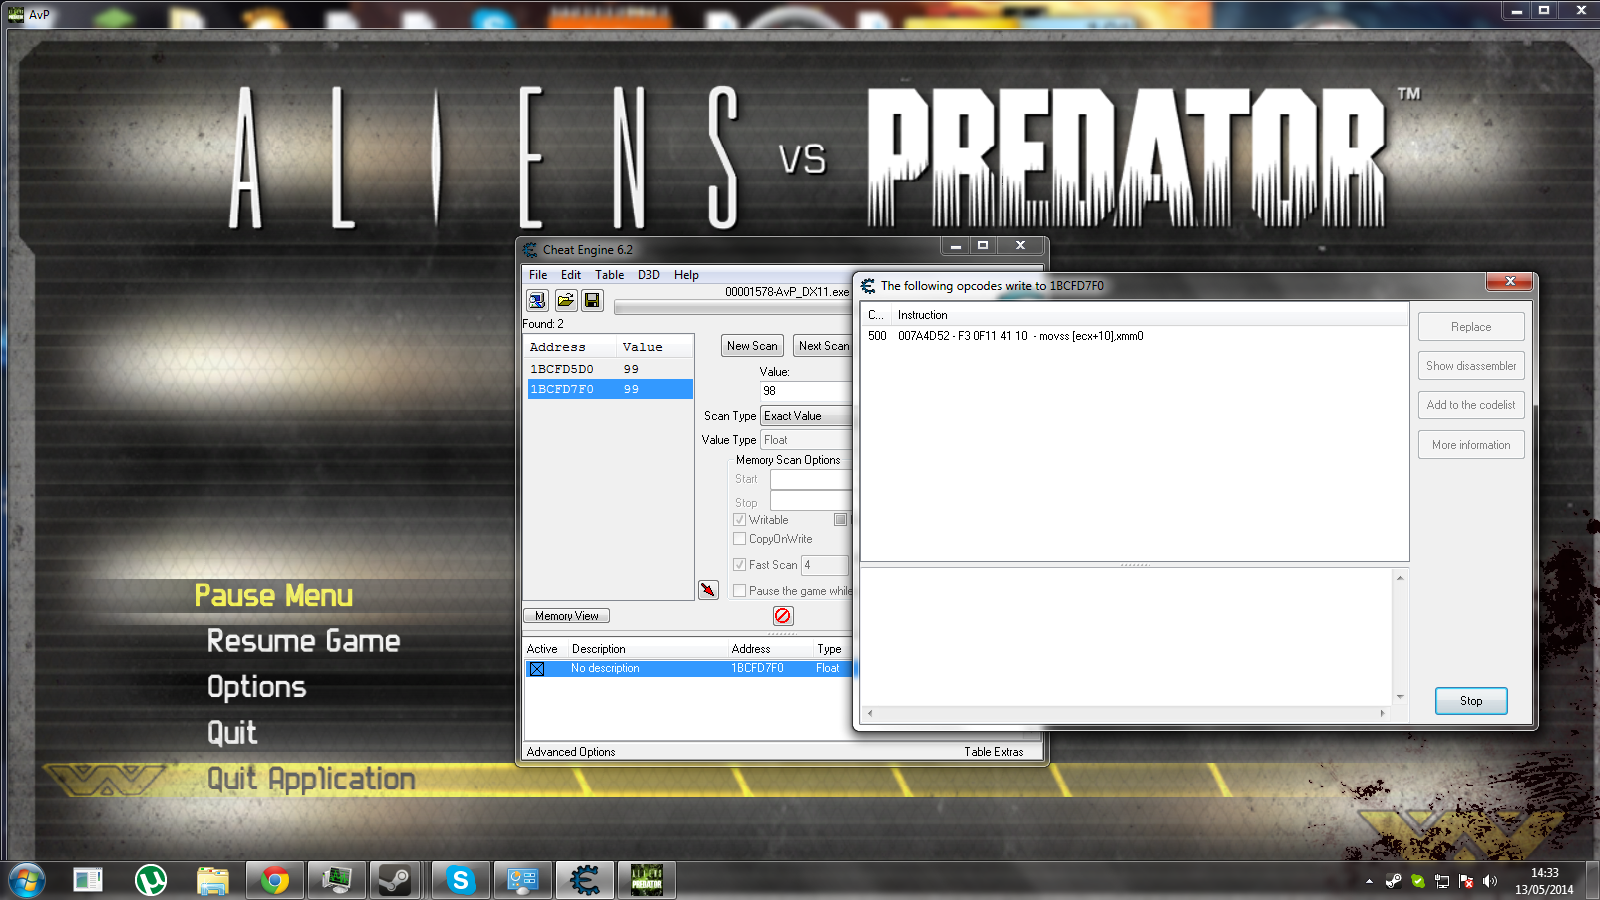Click Resume Game in Pause Menu

[303, 641]
